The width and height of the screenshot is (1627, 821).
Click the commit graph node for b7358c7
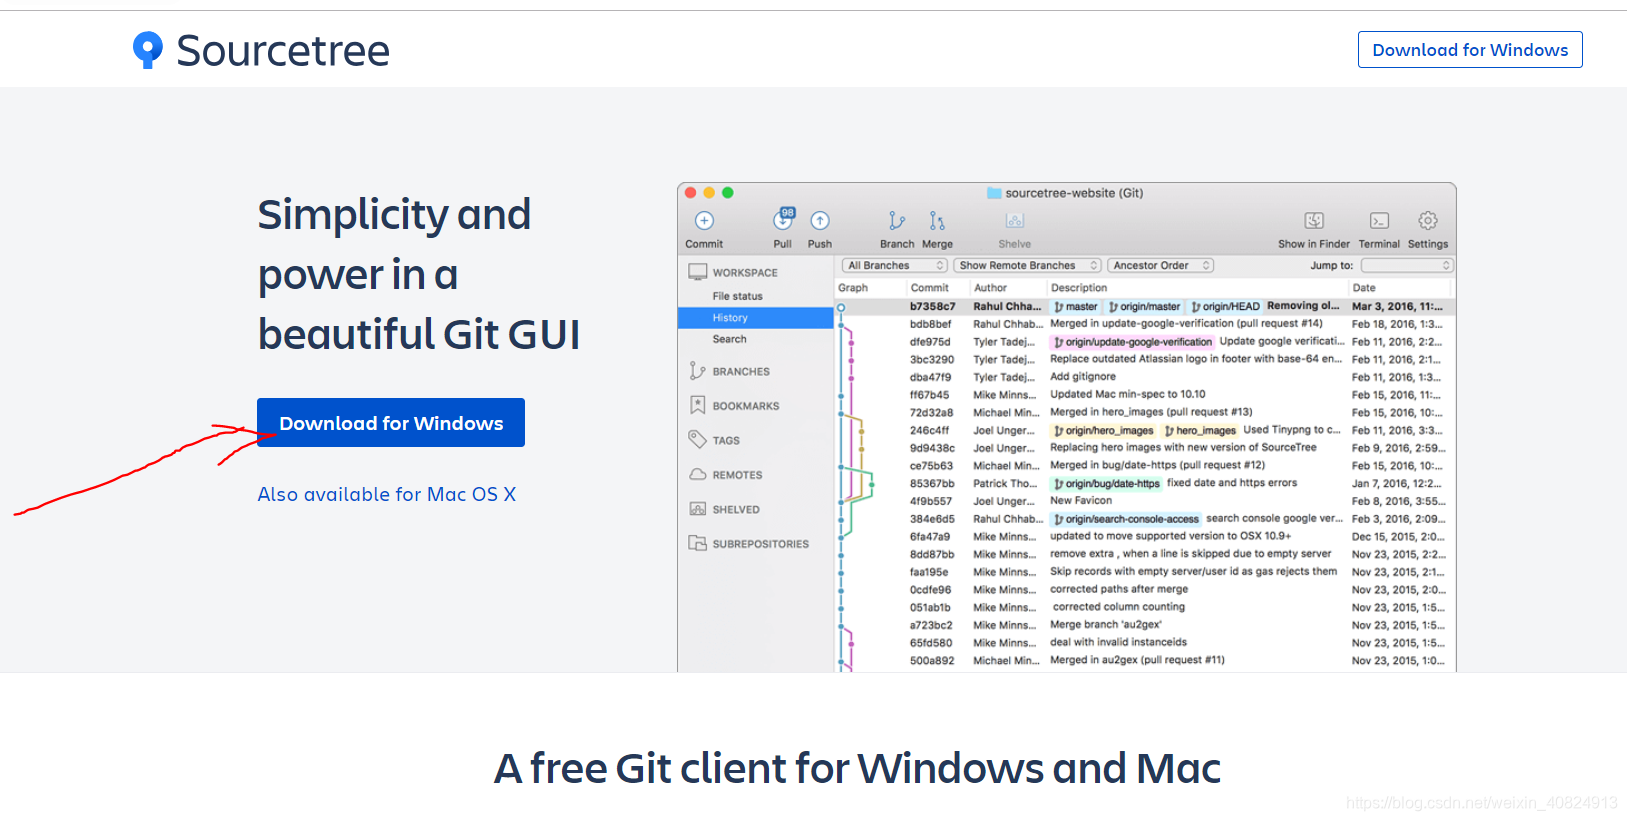tap(841, 308)
